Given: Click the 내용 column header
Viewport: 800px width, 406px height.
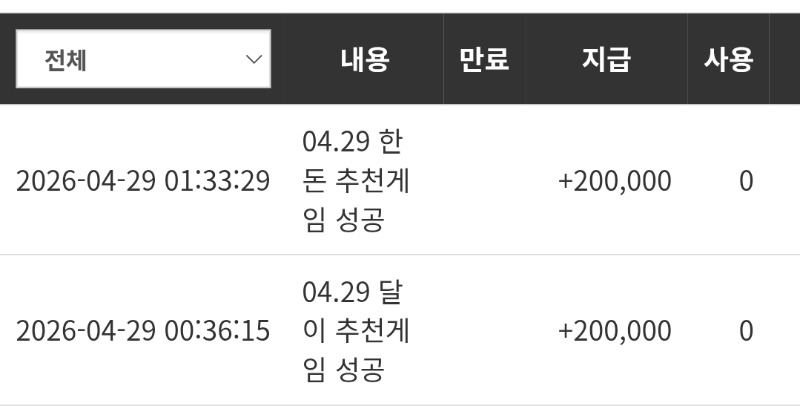Looking at the screenshot, I should 365,59.
